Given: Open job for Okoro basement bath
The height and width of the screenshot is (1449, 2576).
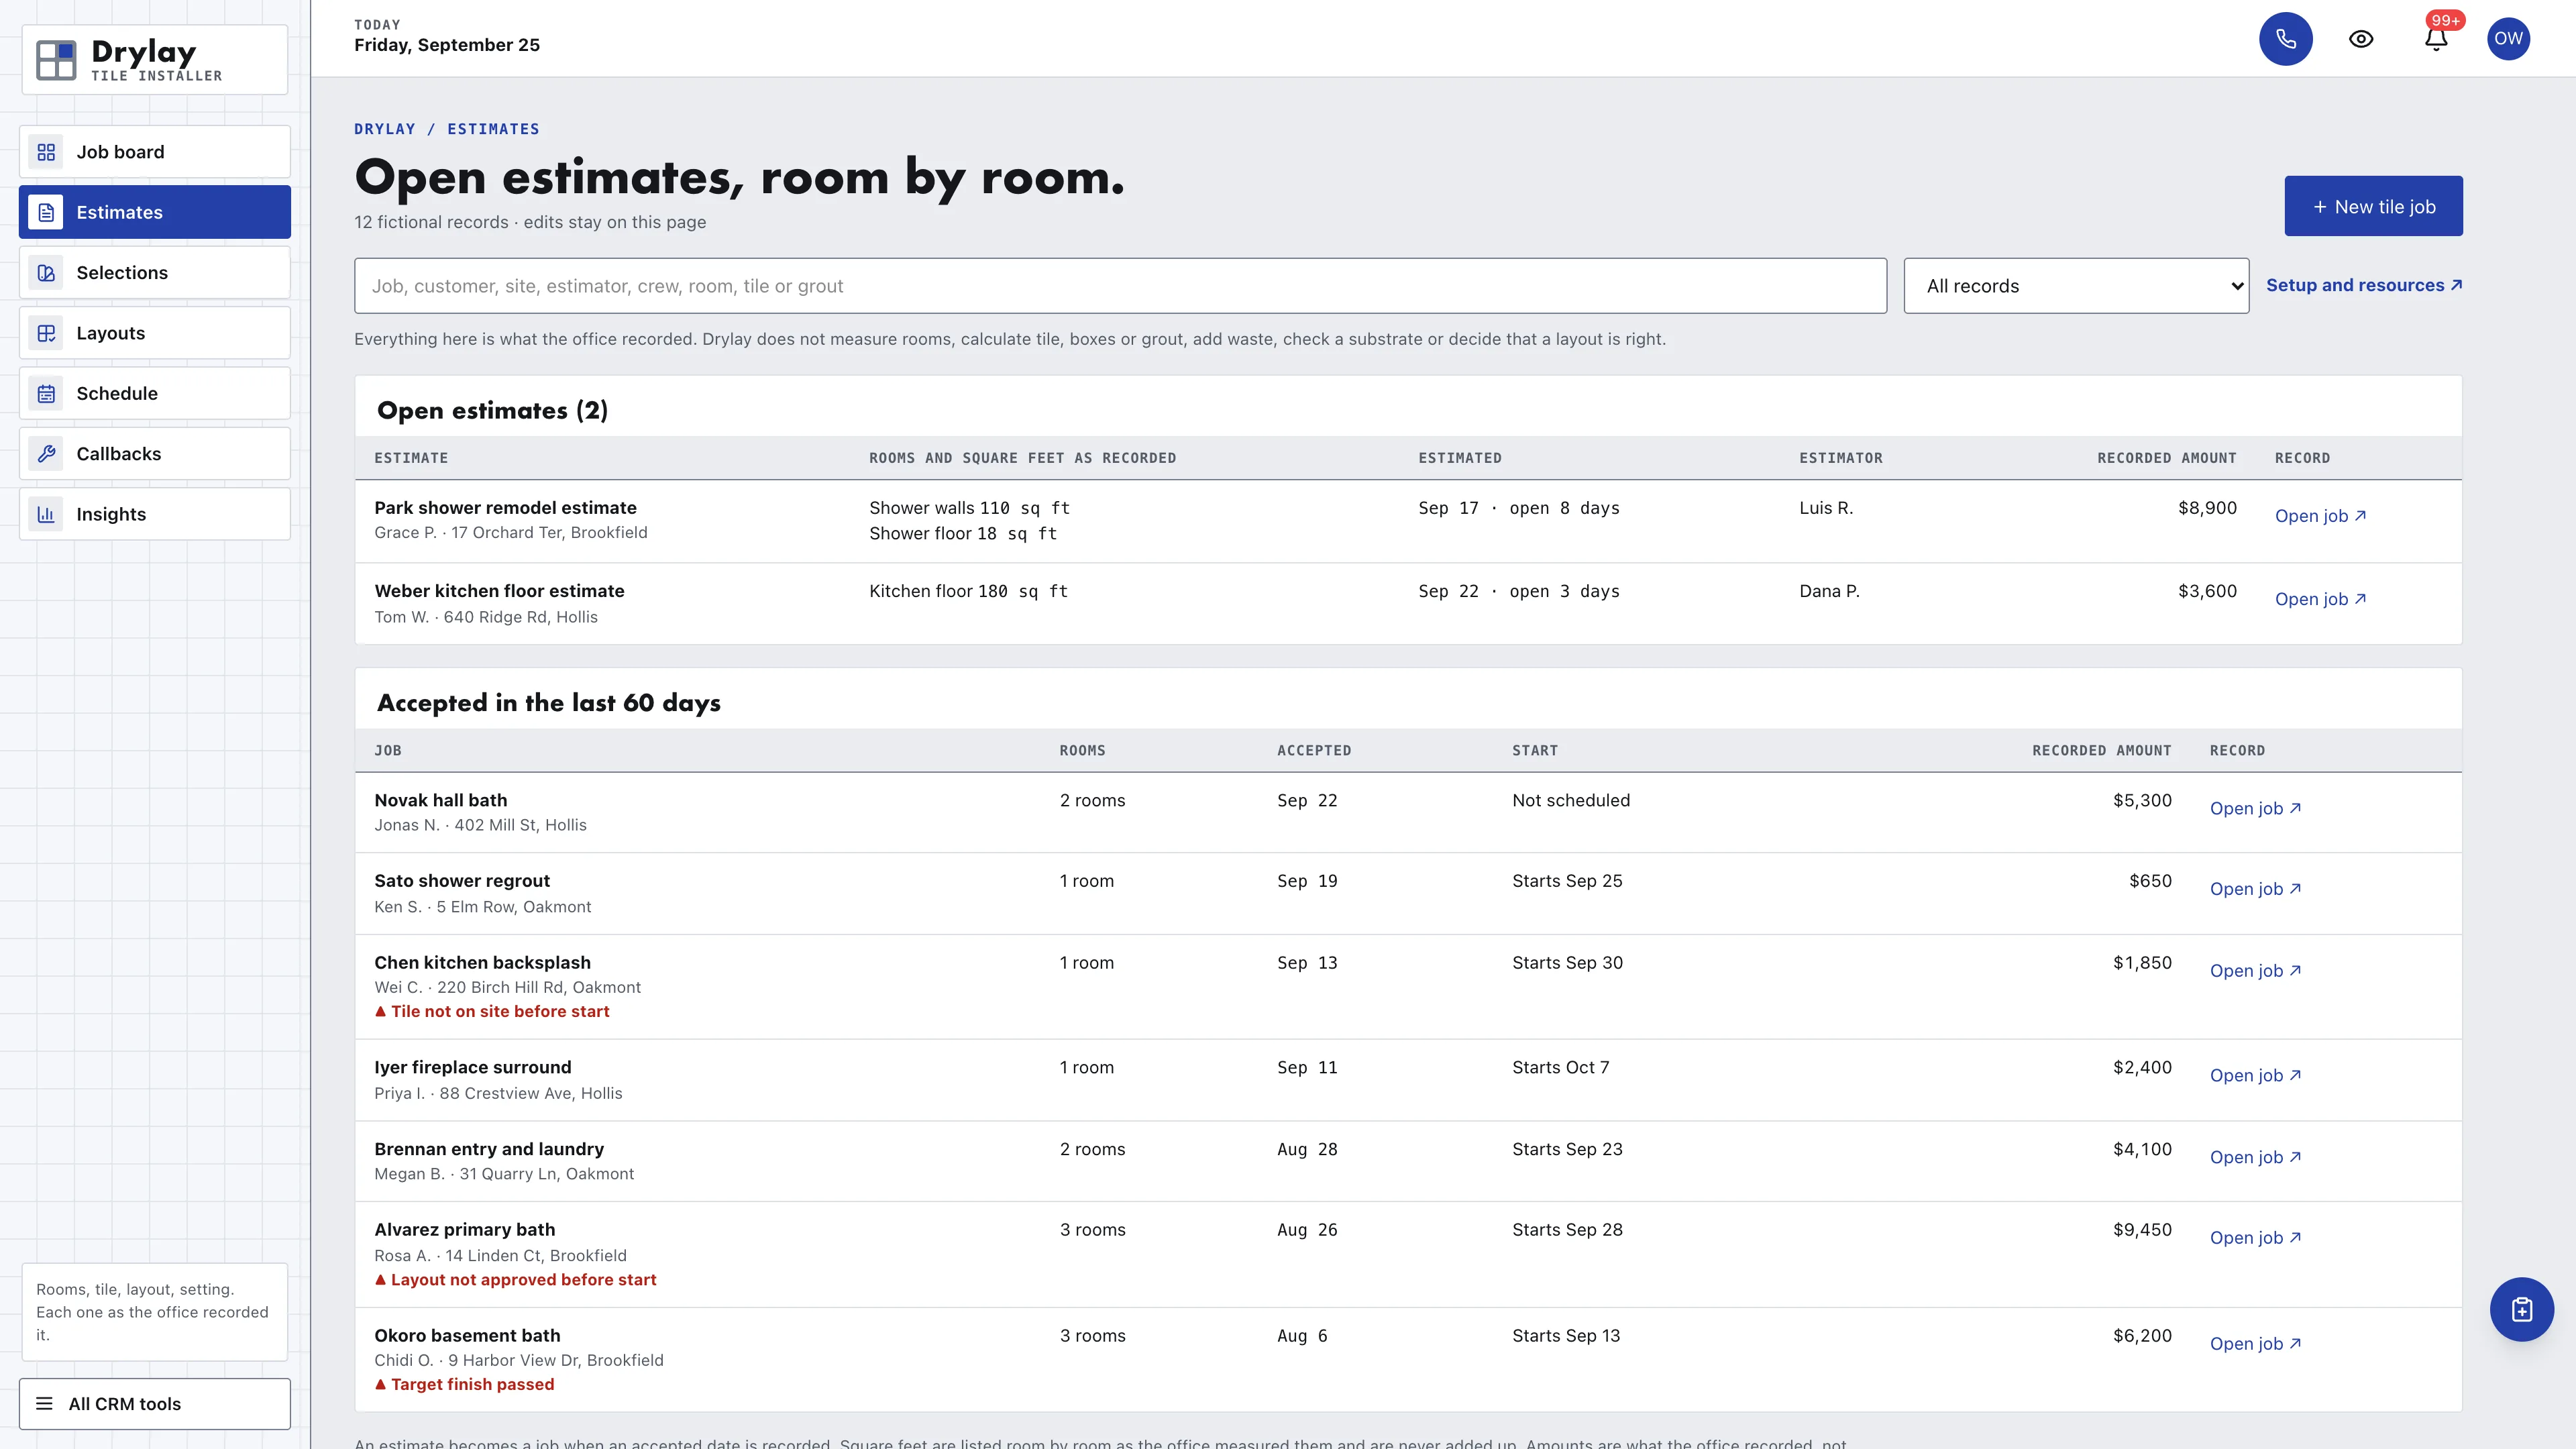Looking at the screenshot, I should pos(2255,1344).
